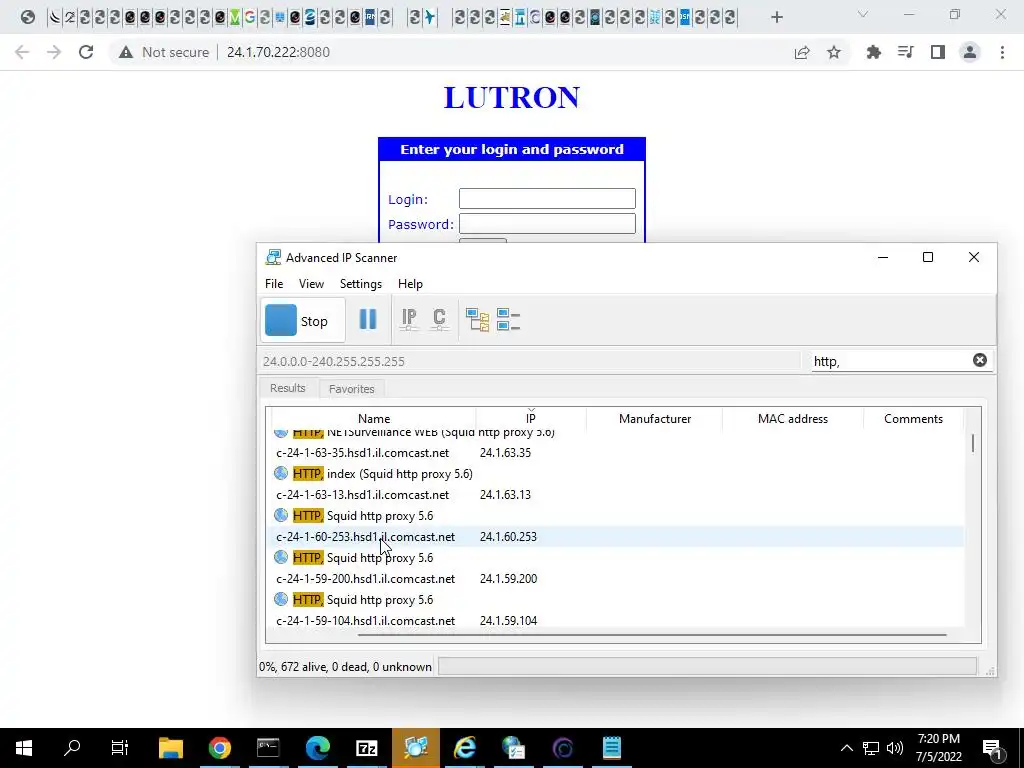Pause the scan with the pause icon
The image size is (1024, 768).
(x=368, y=319)
